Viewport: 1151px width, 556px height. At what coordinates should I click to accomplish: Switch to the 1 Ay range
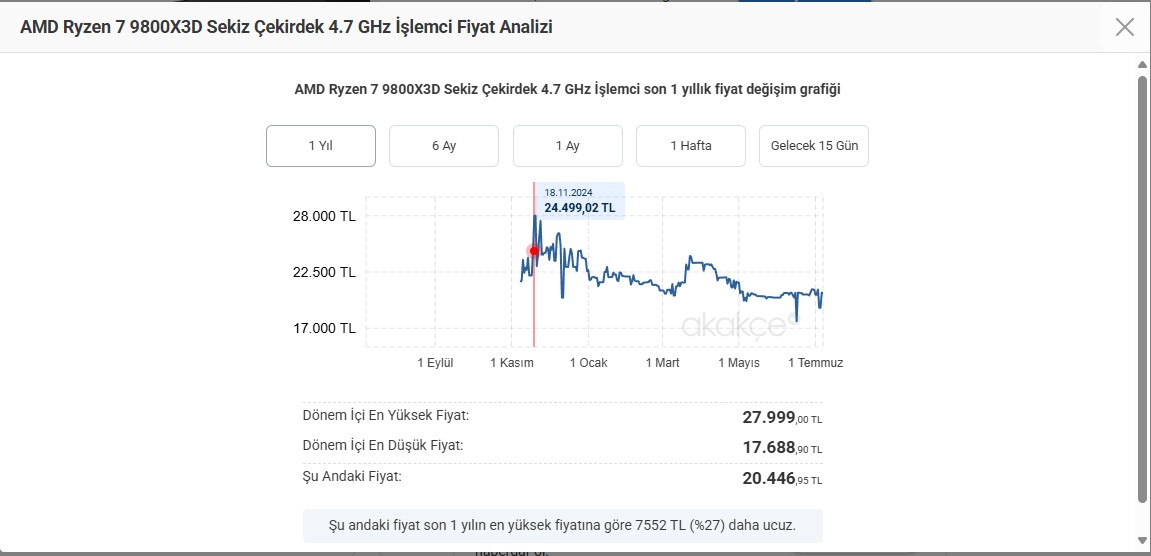pyautogui.click(x=567, y=146)
